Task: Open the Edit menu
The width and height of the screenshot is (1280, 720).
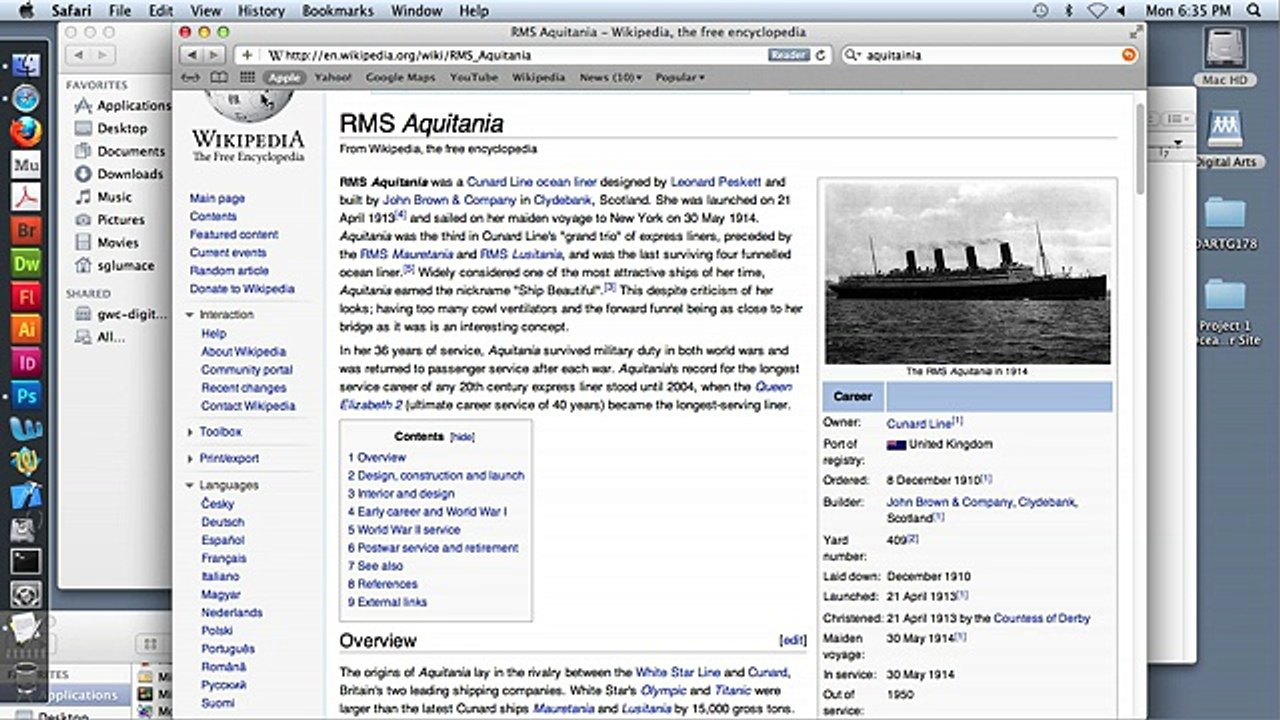Action: (x=160, y=11)
